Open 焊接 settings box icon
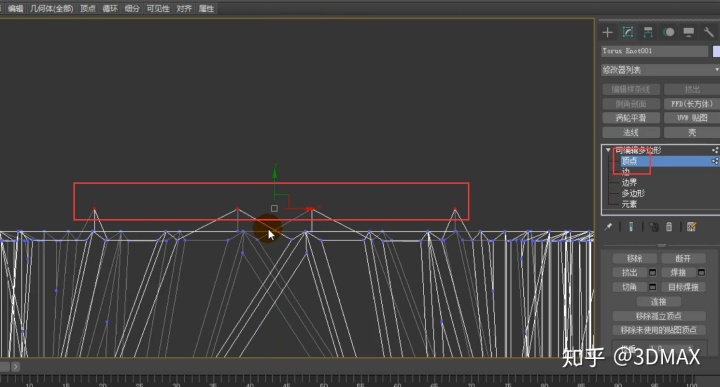The image size is (720, 387). point(701,273)
